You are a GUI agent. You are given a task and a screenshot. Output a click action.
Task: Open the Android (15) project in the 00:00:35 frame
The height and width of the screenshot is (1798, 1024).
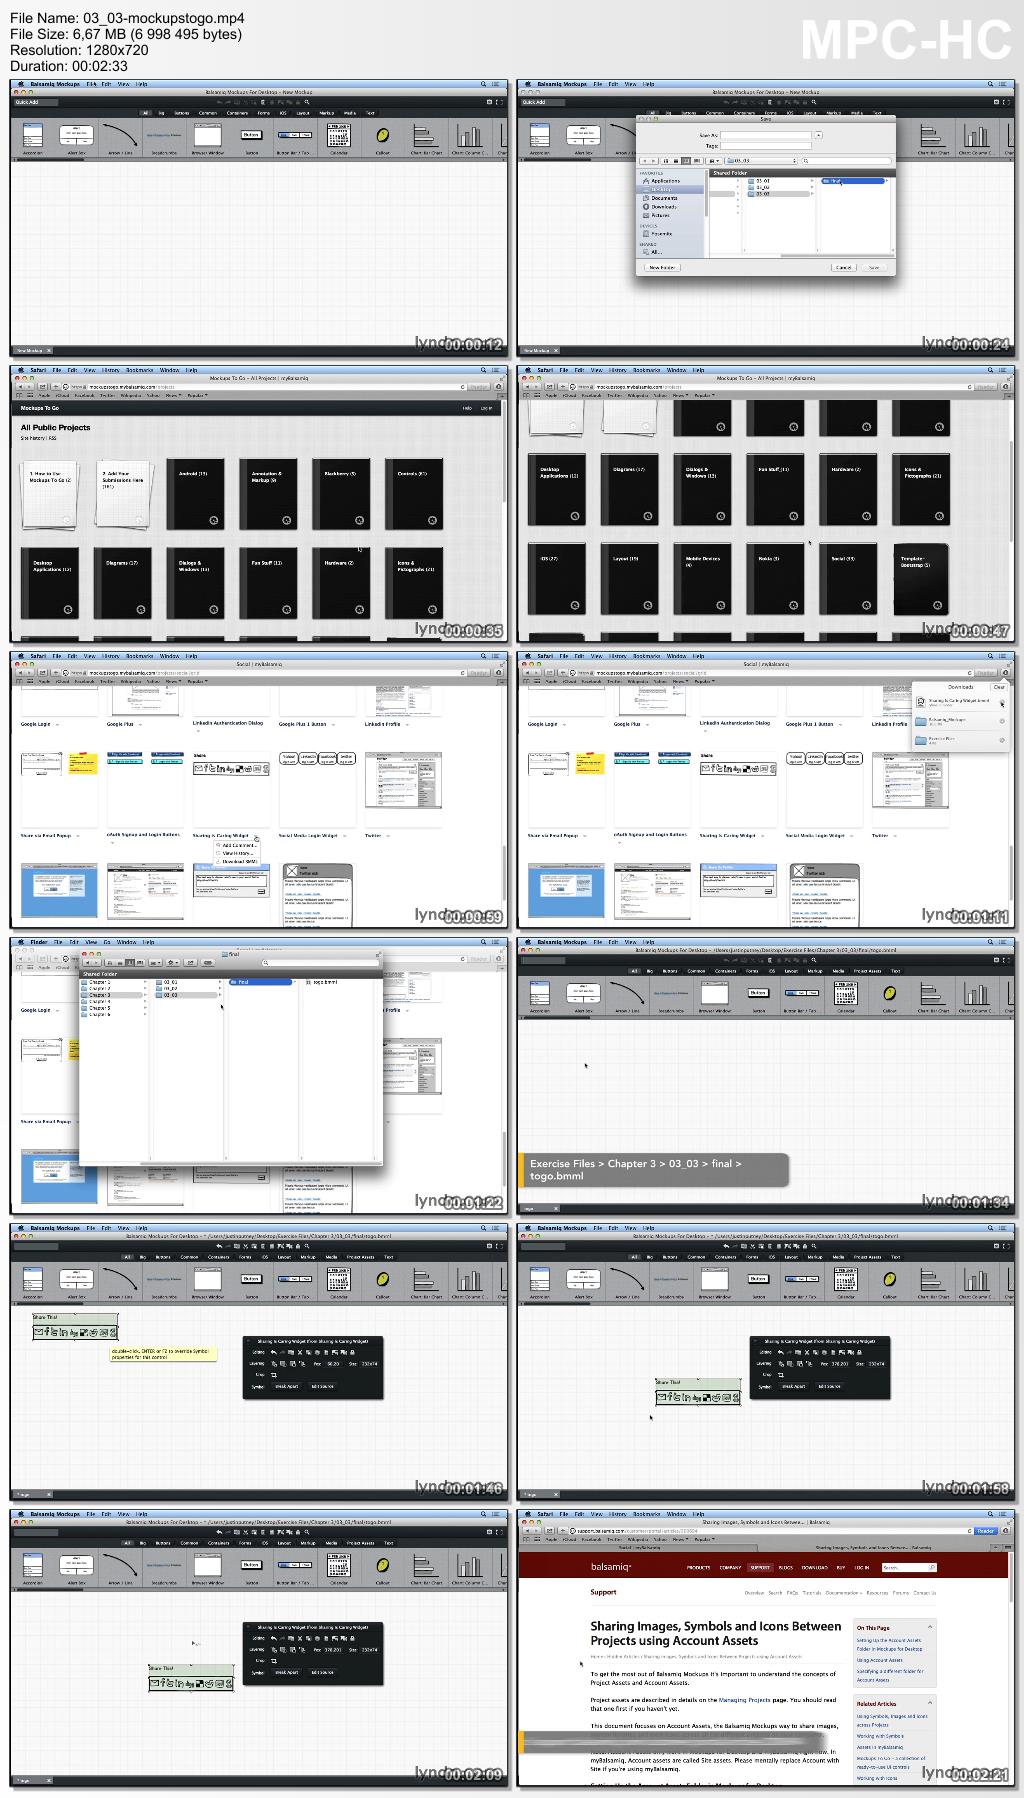pos(194,494)
